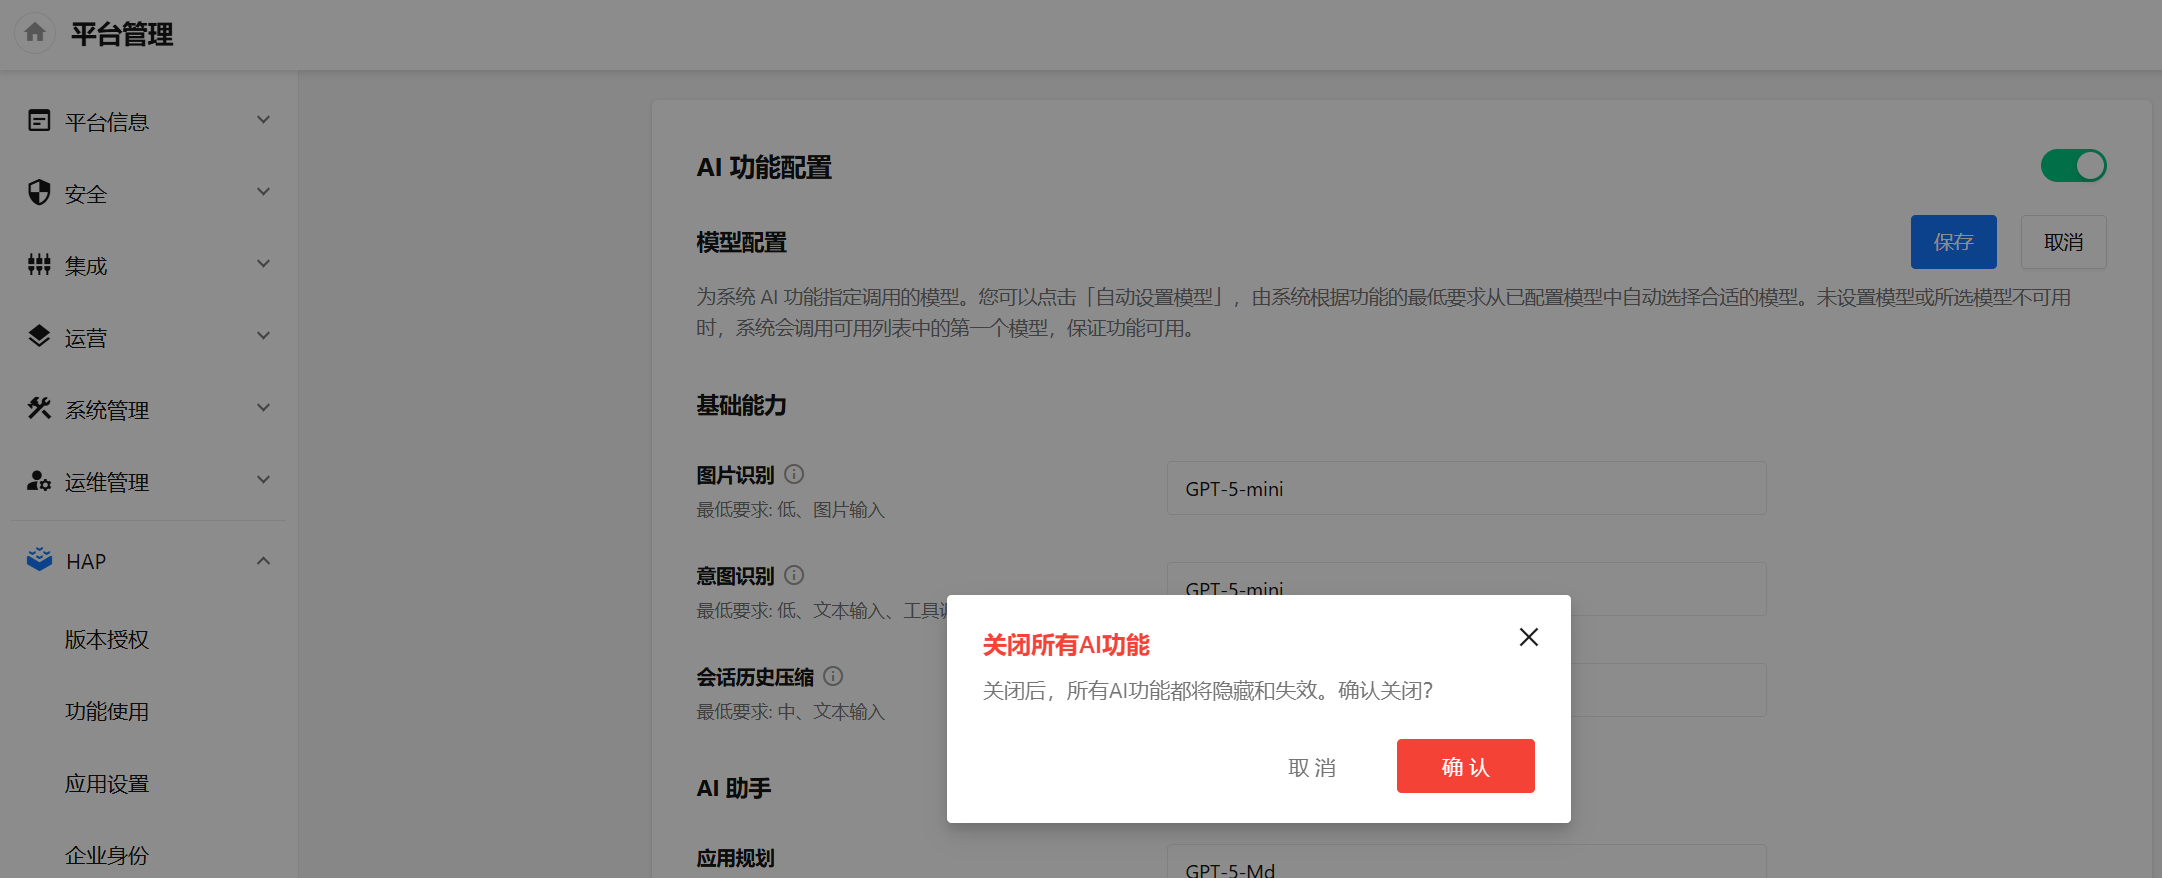Image resolution: width=2162 pixels, height=878 pixels.
Task: Click the blue 保存 button
Action: [x=1953, y=242]
